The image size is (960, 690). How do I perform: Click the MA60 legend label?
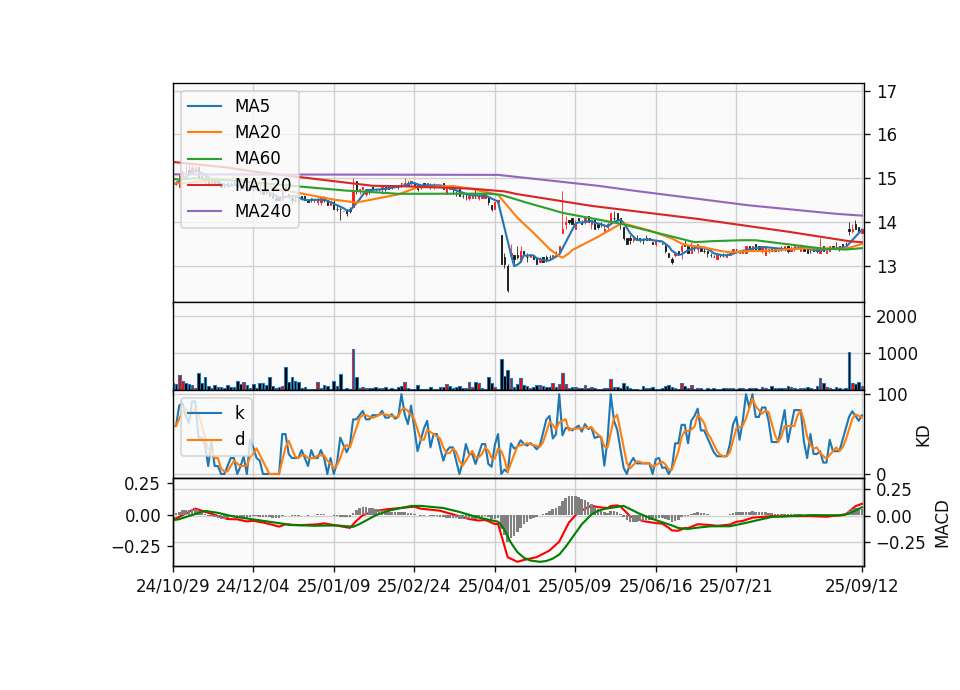[257, 158]
